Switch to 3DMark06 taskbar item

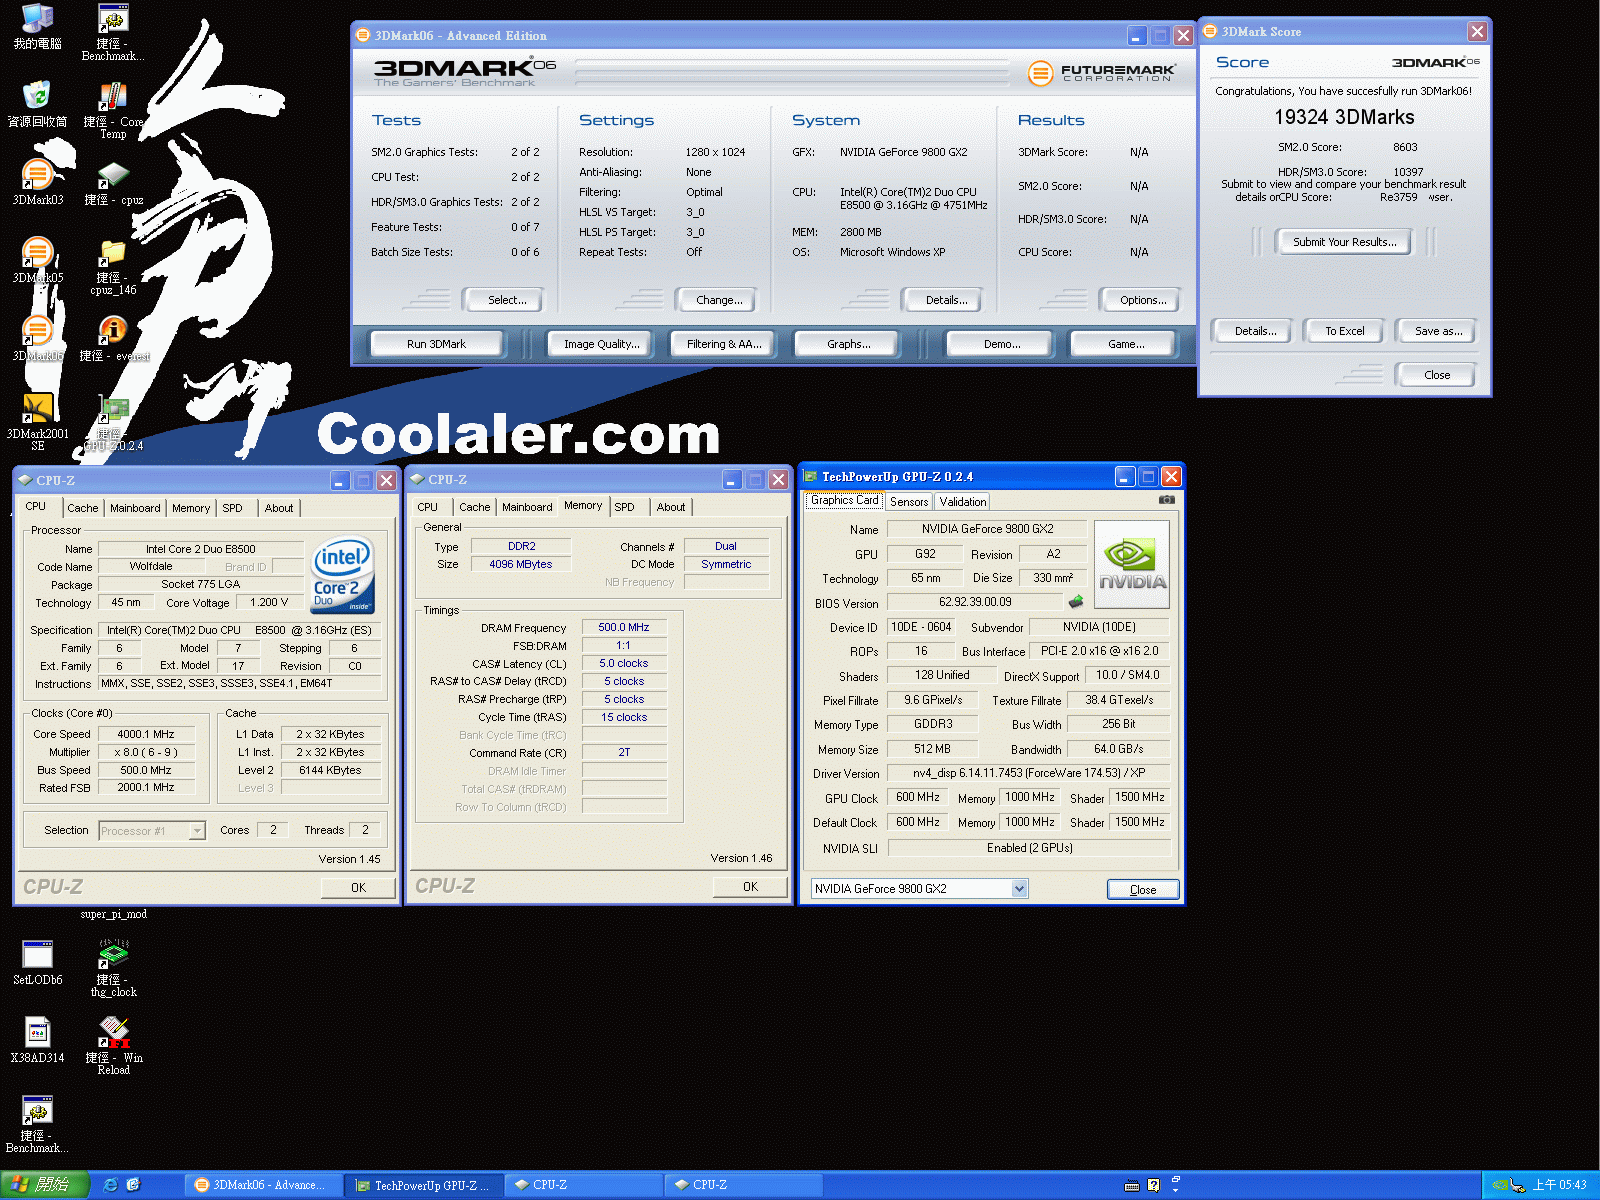pos(263,1185)
